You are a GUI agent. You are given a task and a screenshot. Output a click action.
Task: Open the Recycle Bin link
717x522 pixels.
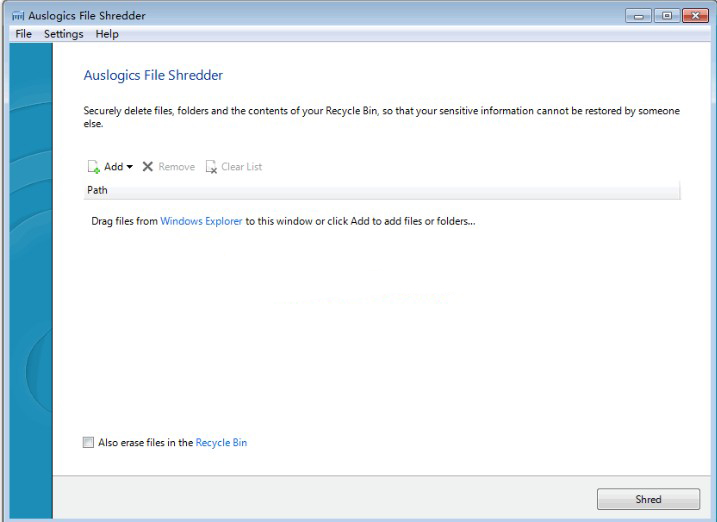tap(221, 442)
